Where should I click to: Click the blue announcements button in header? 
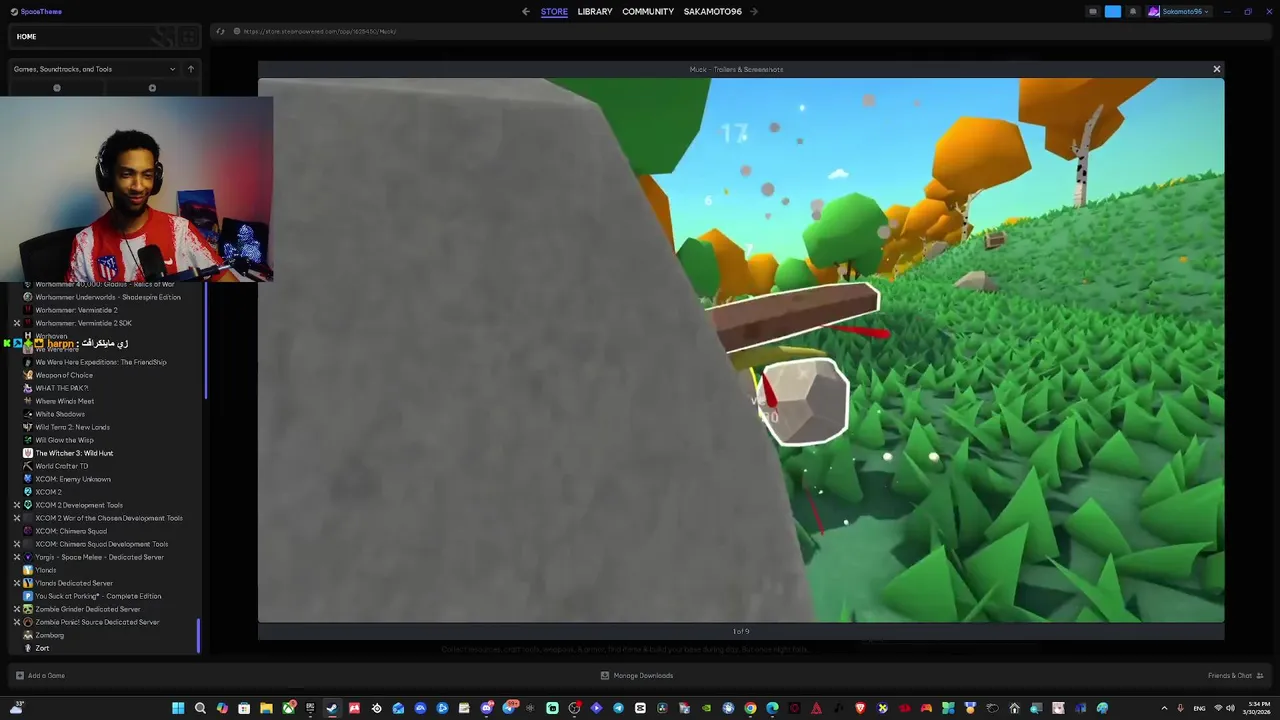[x=1113, y=12]
